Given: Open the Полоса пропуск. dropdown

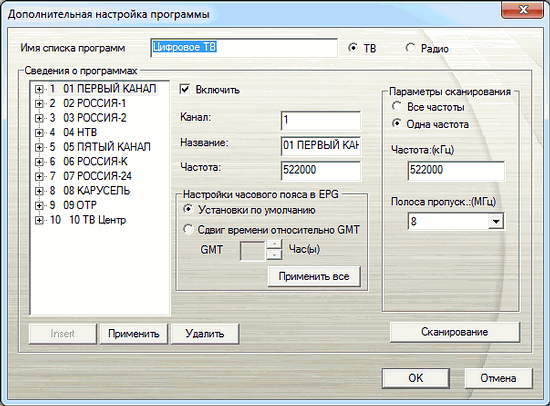Looking at the screenshot, I should (x=496, y=221).
